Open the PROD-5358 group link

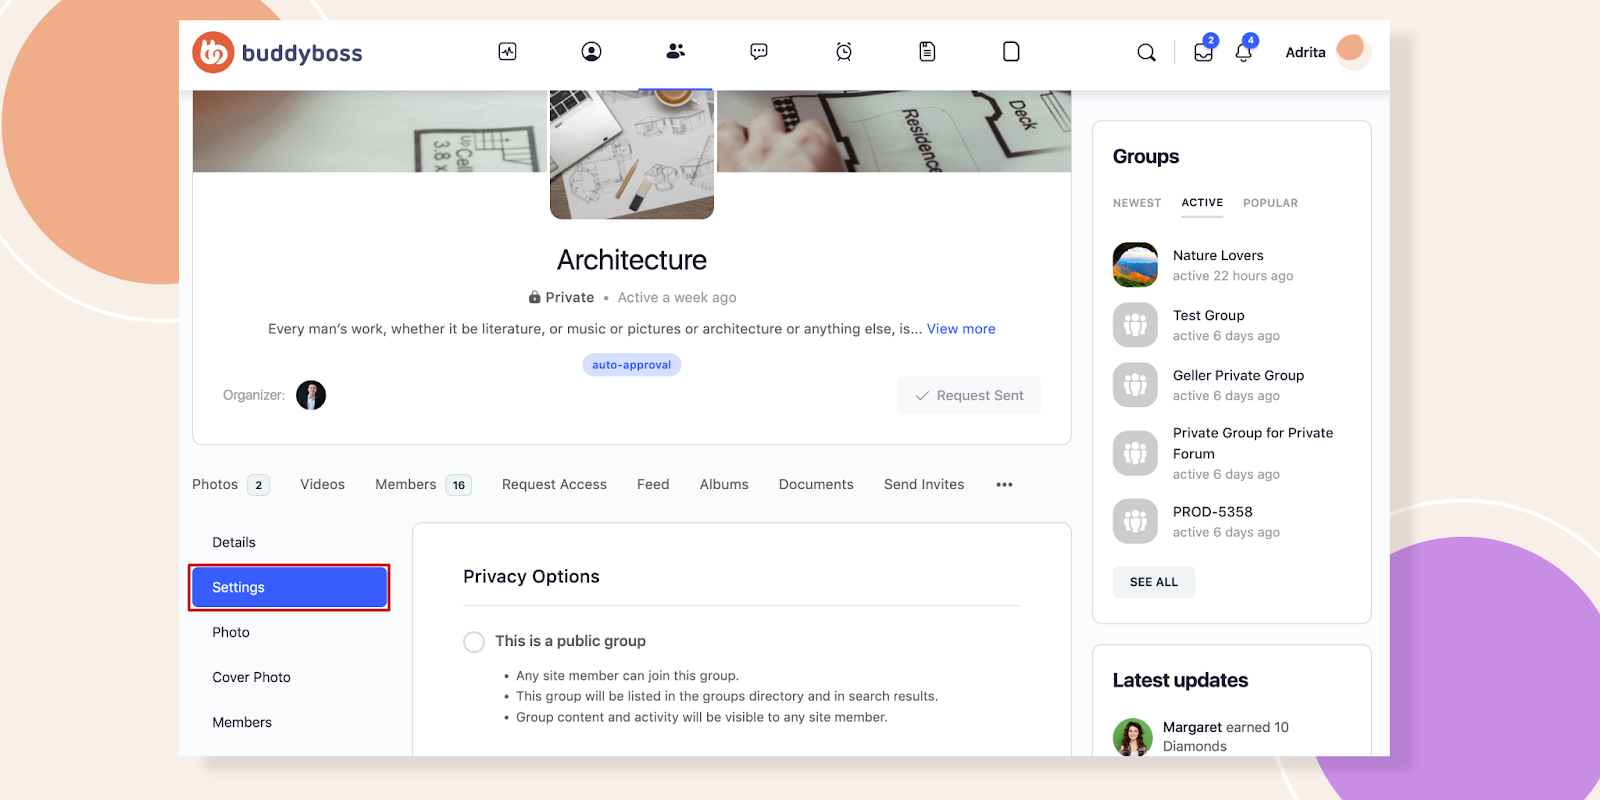pyautogui.click(x=1213, y=512)
